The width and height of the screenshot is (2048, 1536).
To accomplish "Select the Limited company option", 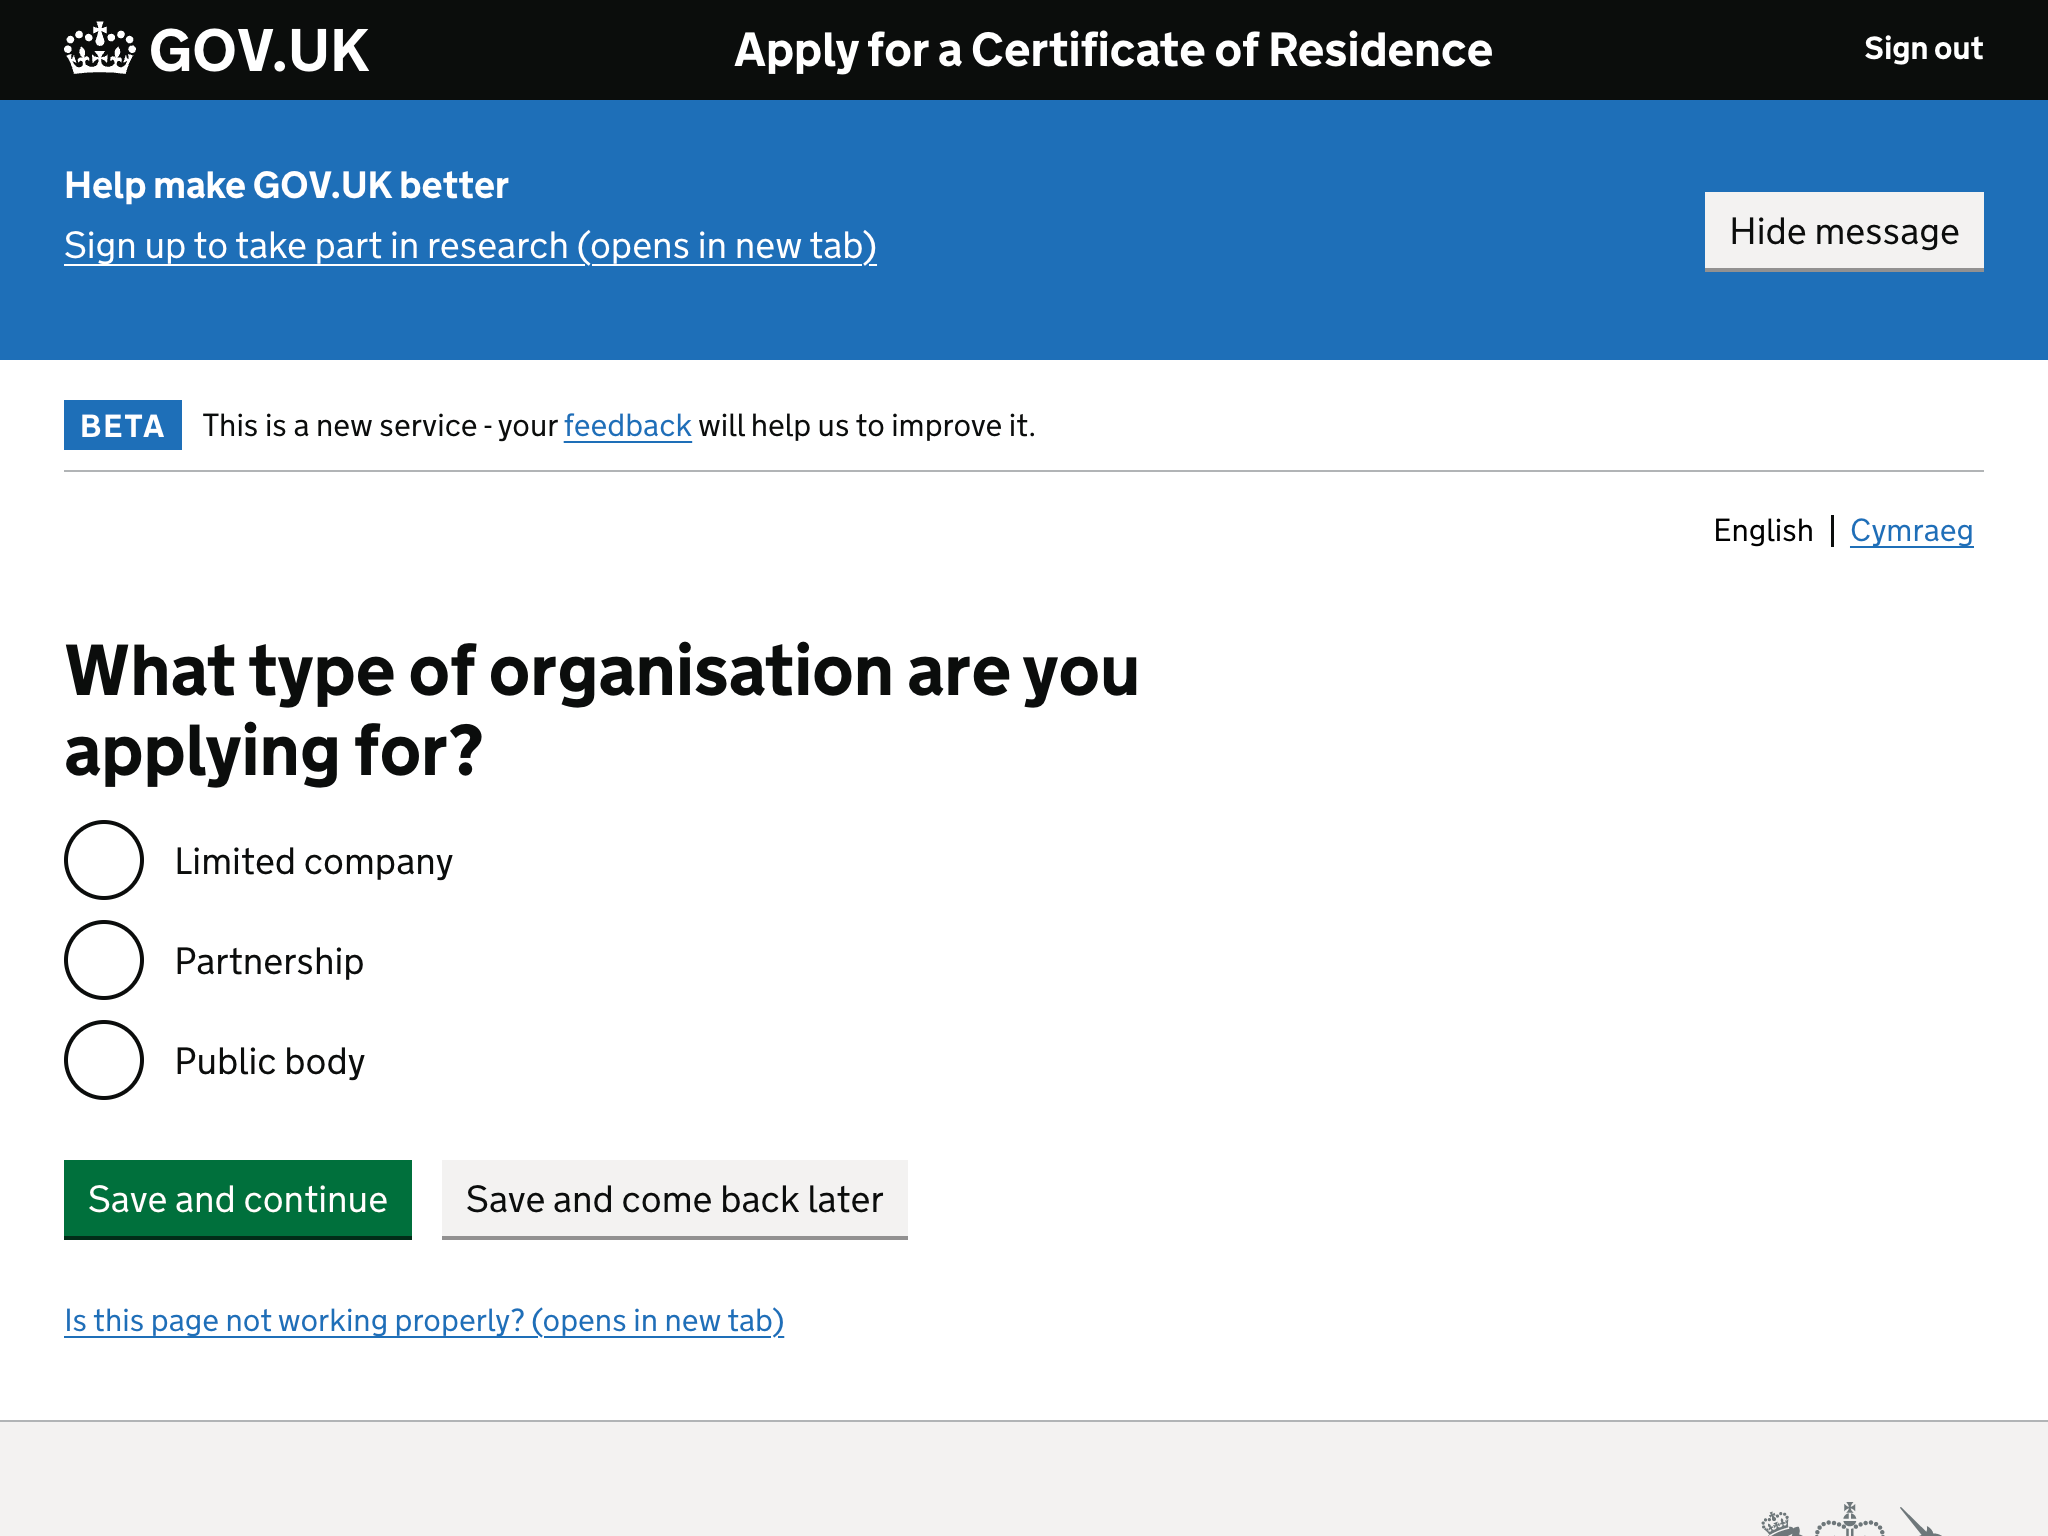I will [103, 860].
